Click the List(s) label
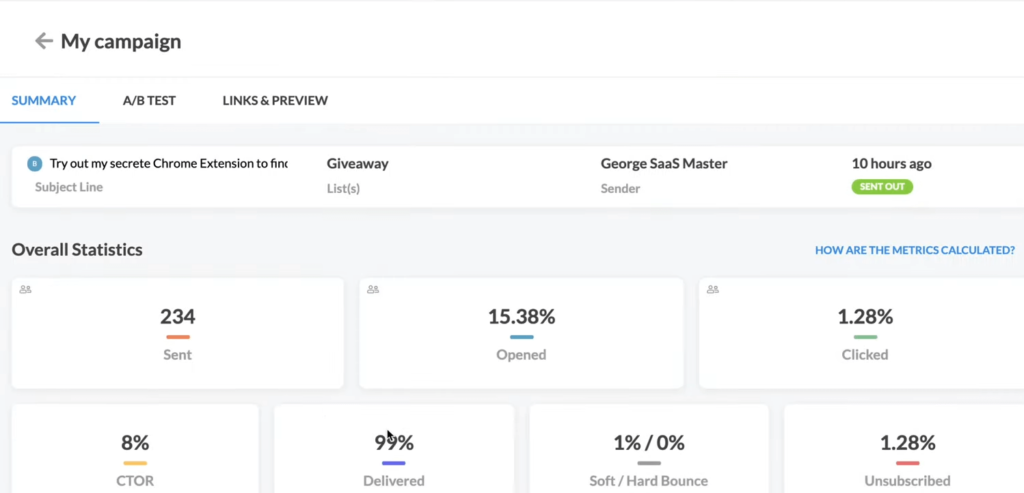 tap(344, 189)
